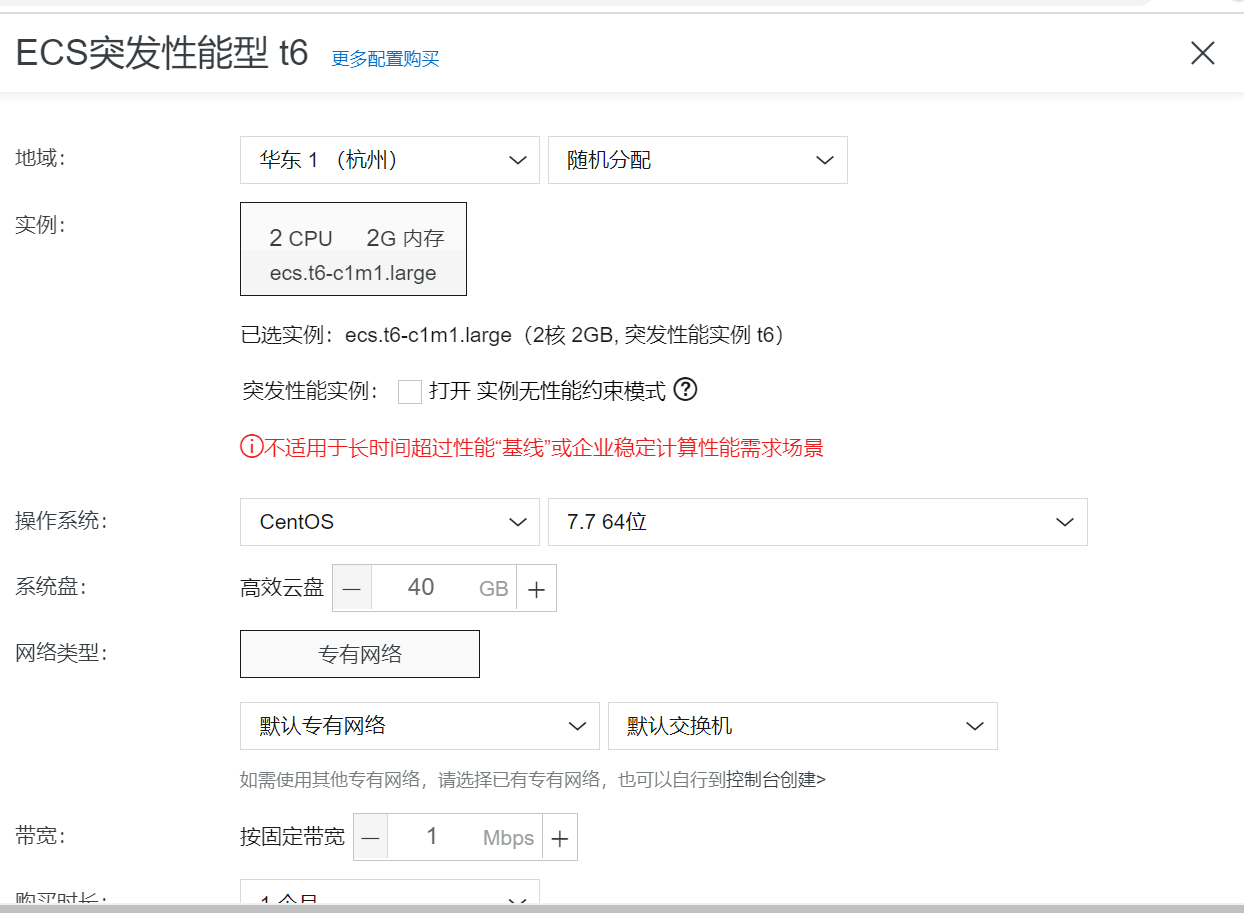Open the 华东 1 (杭州) region dropdown
The height and width of the screenshot is (913, 1244).
click(390, 160)
